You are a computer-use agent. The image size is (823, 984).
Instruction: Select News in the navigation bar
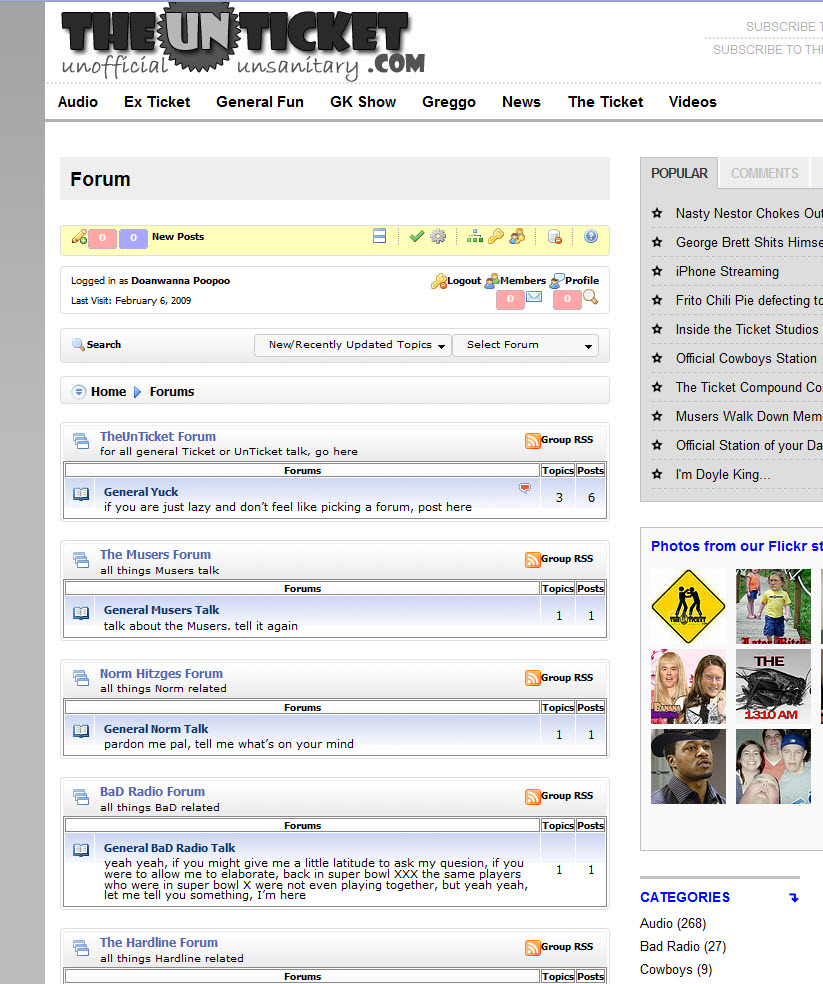tap(521, 102)
